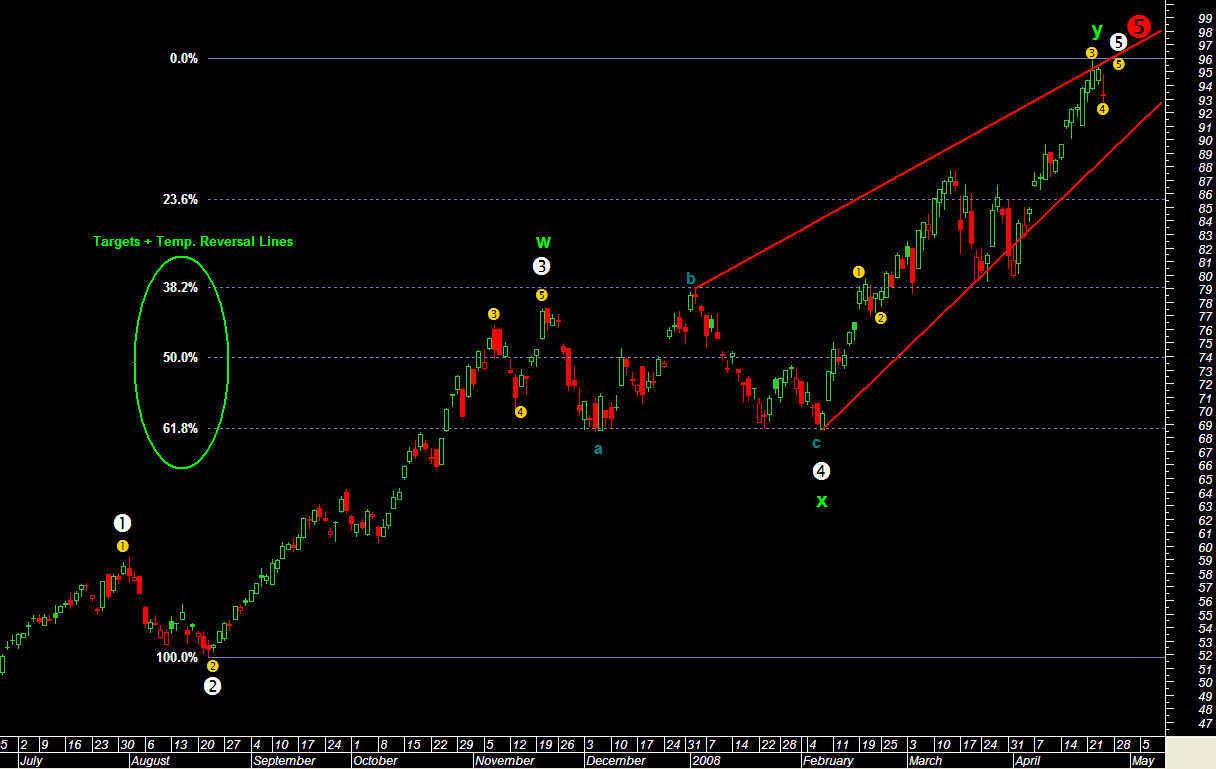
Task: Click the May month label
Action: [1144, 761]
